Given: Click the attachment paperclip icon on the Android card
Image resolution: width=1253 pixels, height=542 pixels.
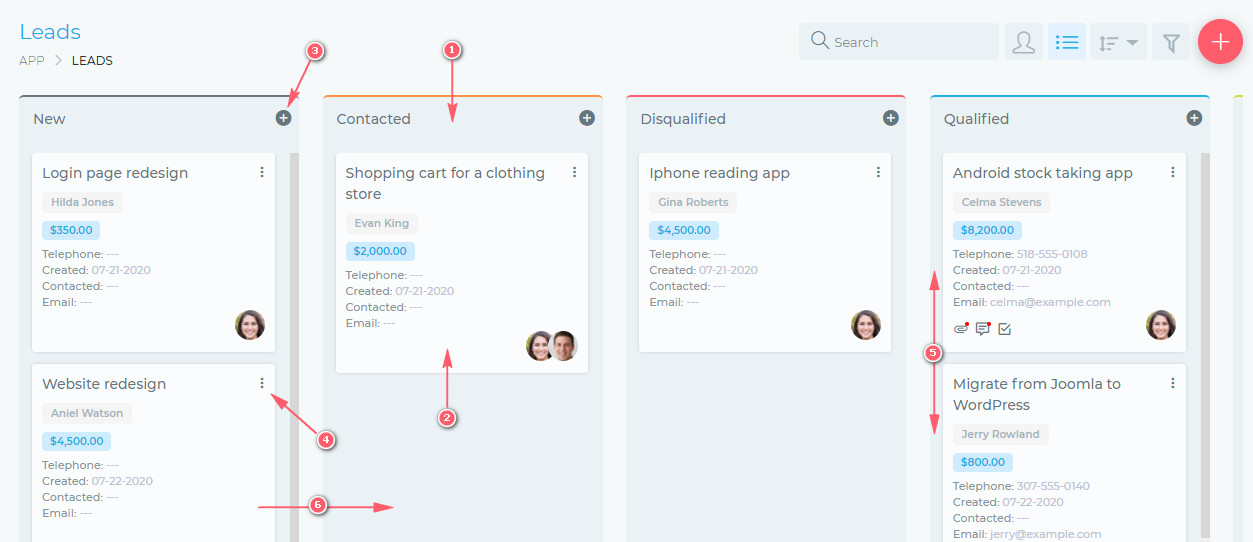Looking at the screenshot, I should coord(961,328).
